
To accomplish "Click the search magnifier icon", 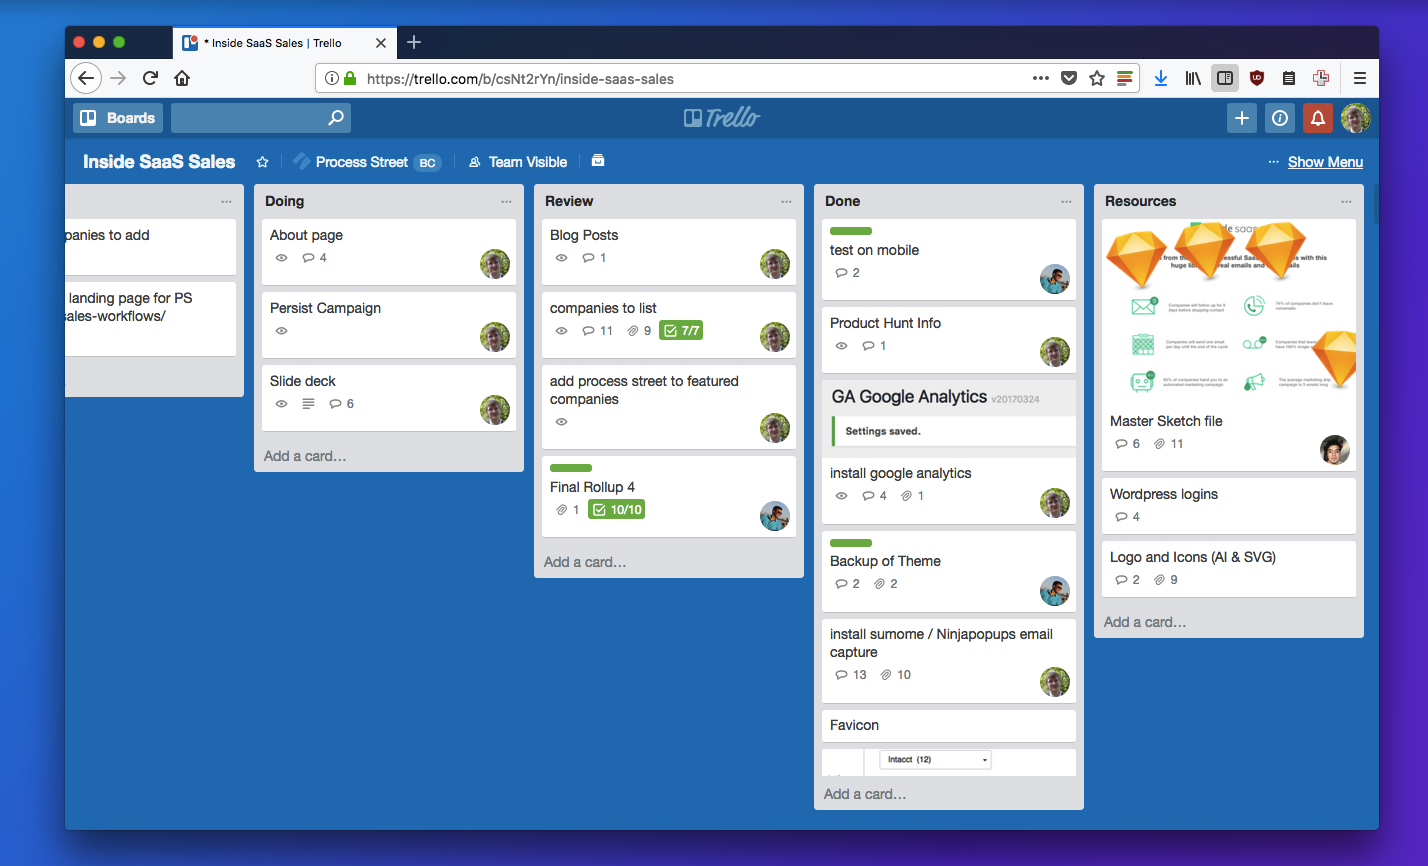I will click(336, 118).
